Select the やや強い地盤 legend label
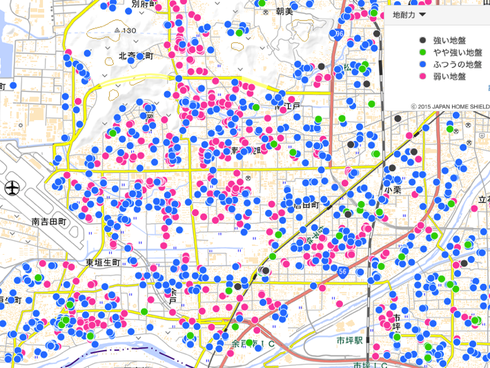This screenshot has width=490, height=368. coord(458,52)
